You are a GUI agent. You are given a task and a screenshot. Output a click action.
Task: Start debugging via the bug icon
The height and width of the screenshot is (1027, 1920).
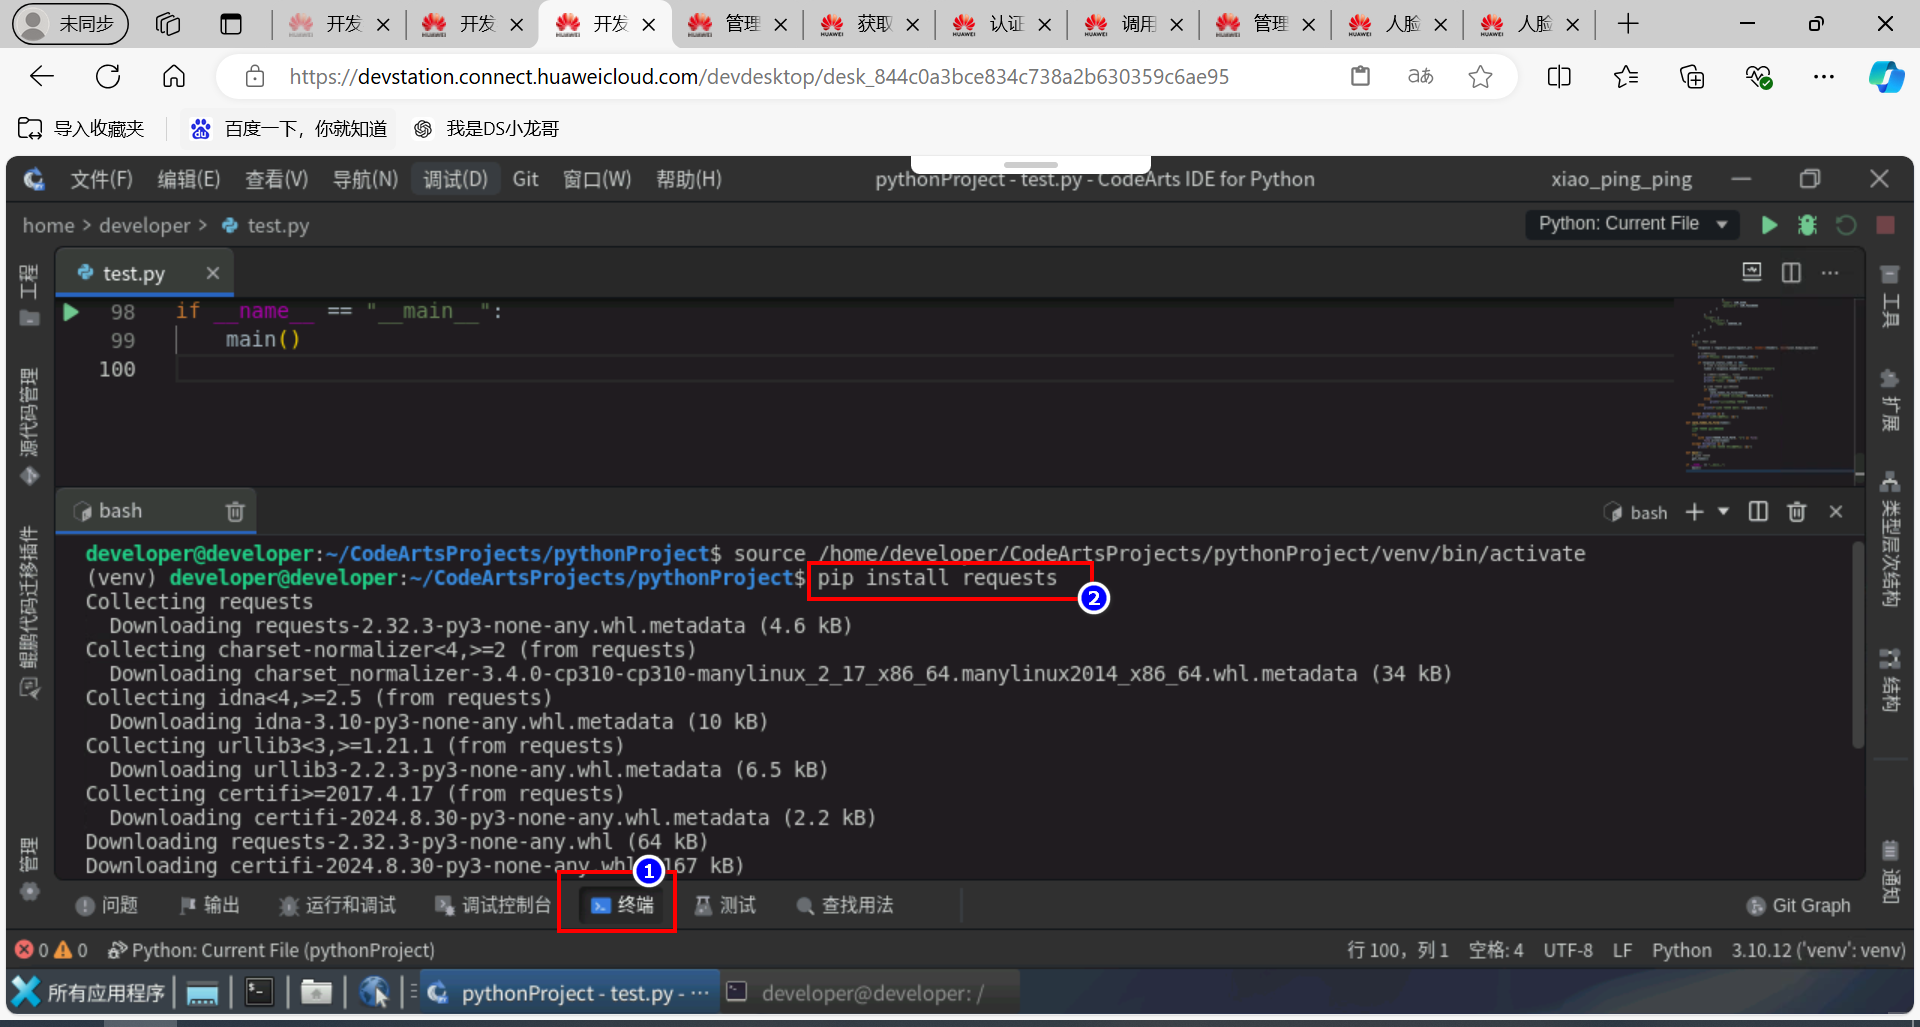tap(1807, 225)
